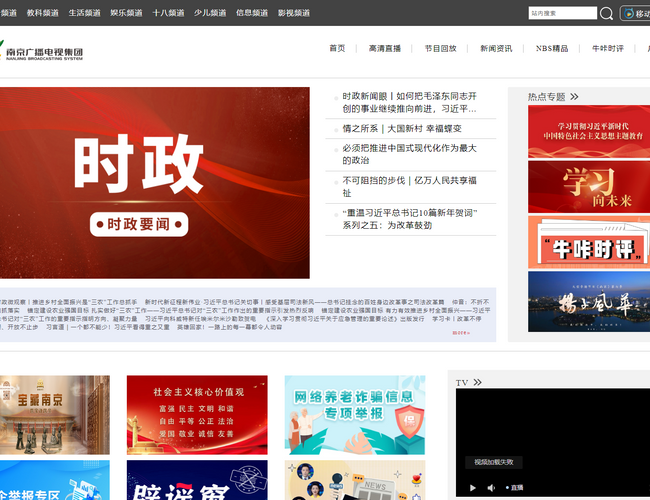Viewport: 650px width, 500px height.
Task: Click the Nanjing Broadcasting System logo
Action: pyautogui.click(x=44, y=50)
